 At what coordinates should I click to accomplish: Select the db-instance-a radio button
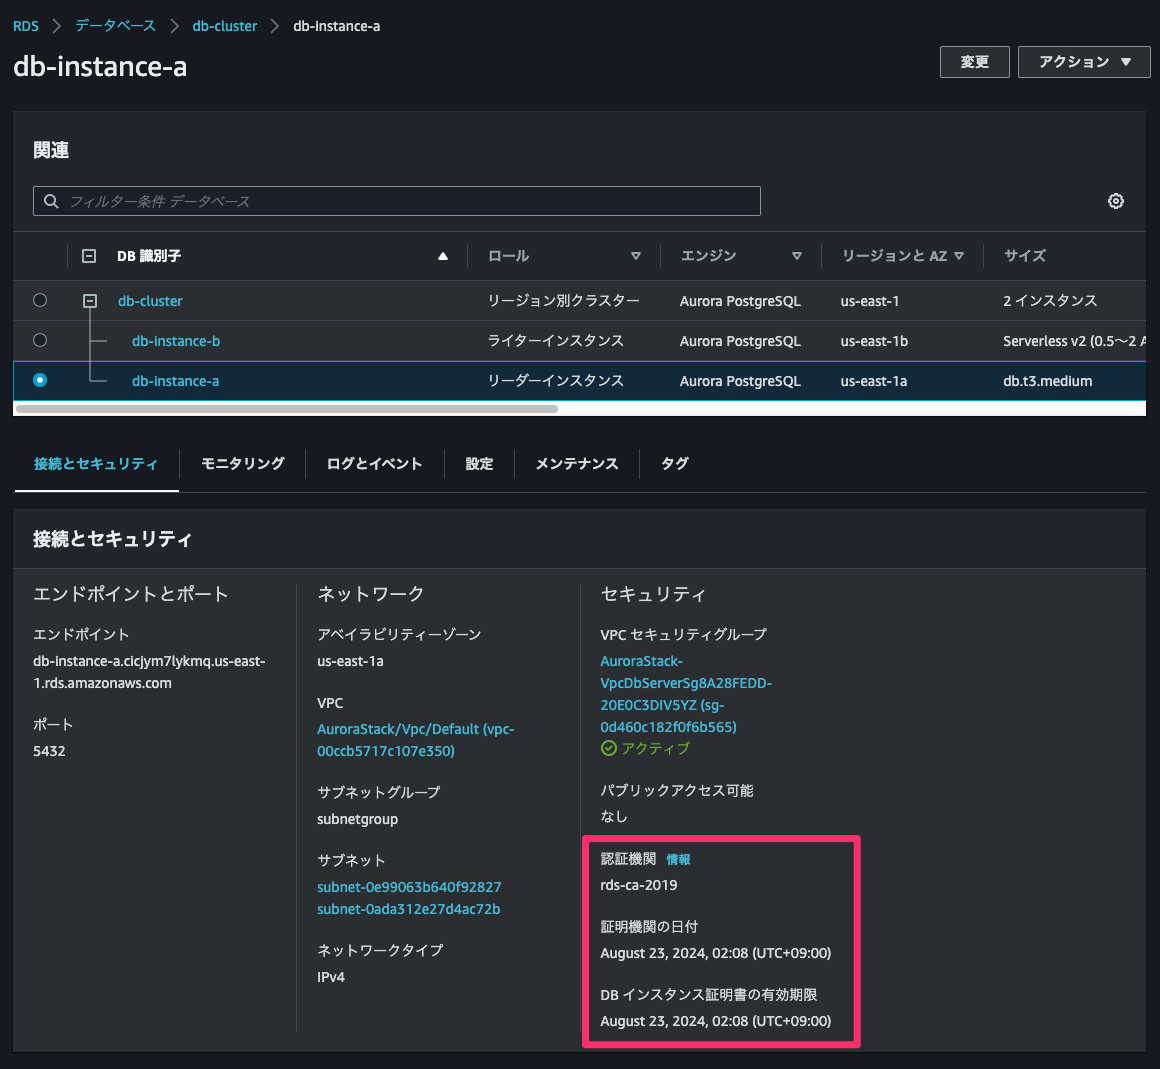(x=40, y=380)
